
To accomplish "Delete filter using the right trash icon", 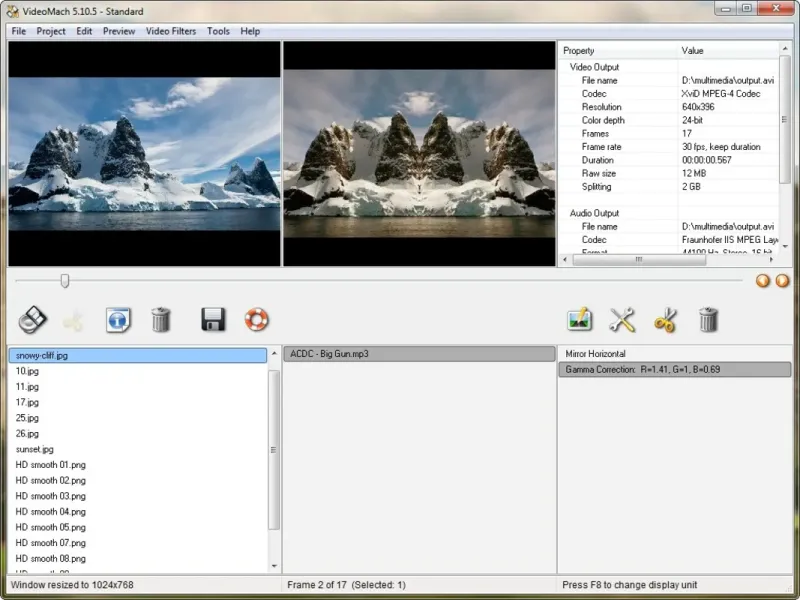I will [708, 320].
